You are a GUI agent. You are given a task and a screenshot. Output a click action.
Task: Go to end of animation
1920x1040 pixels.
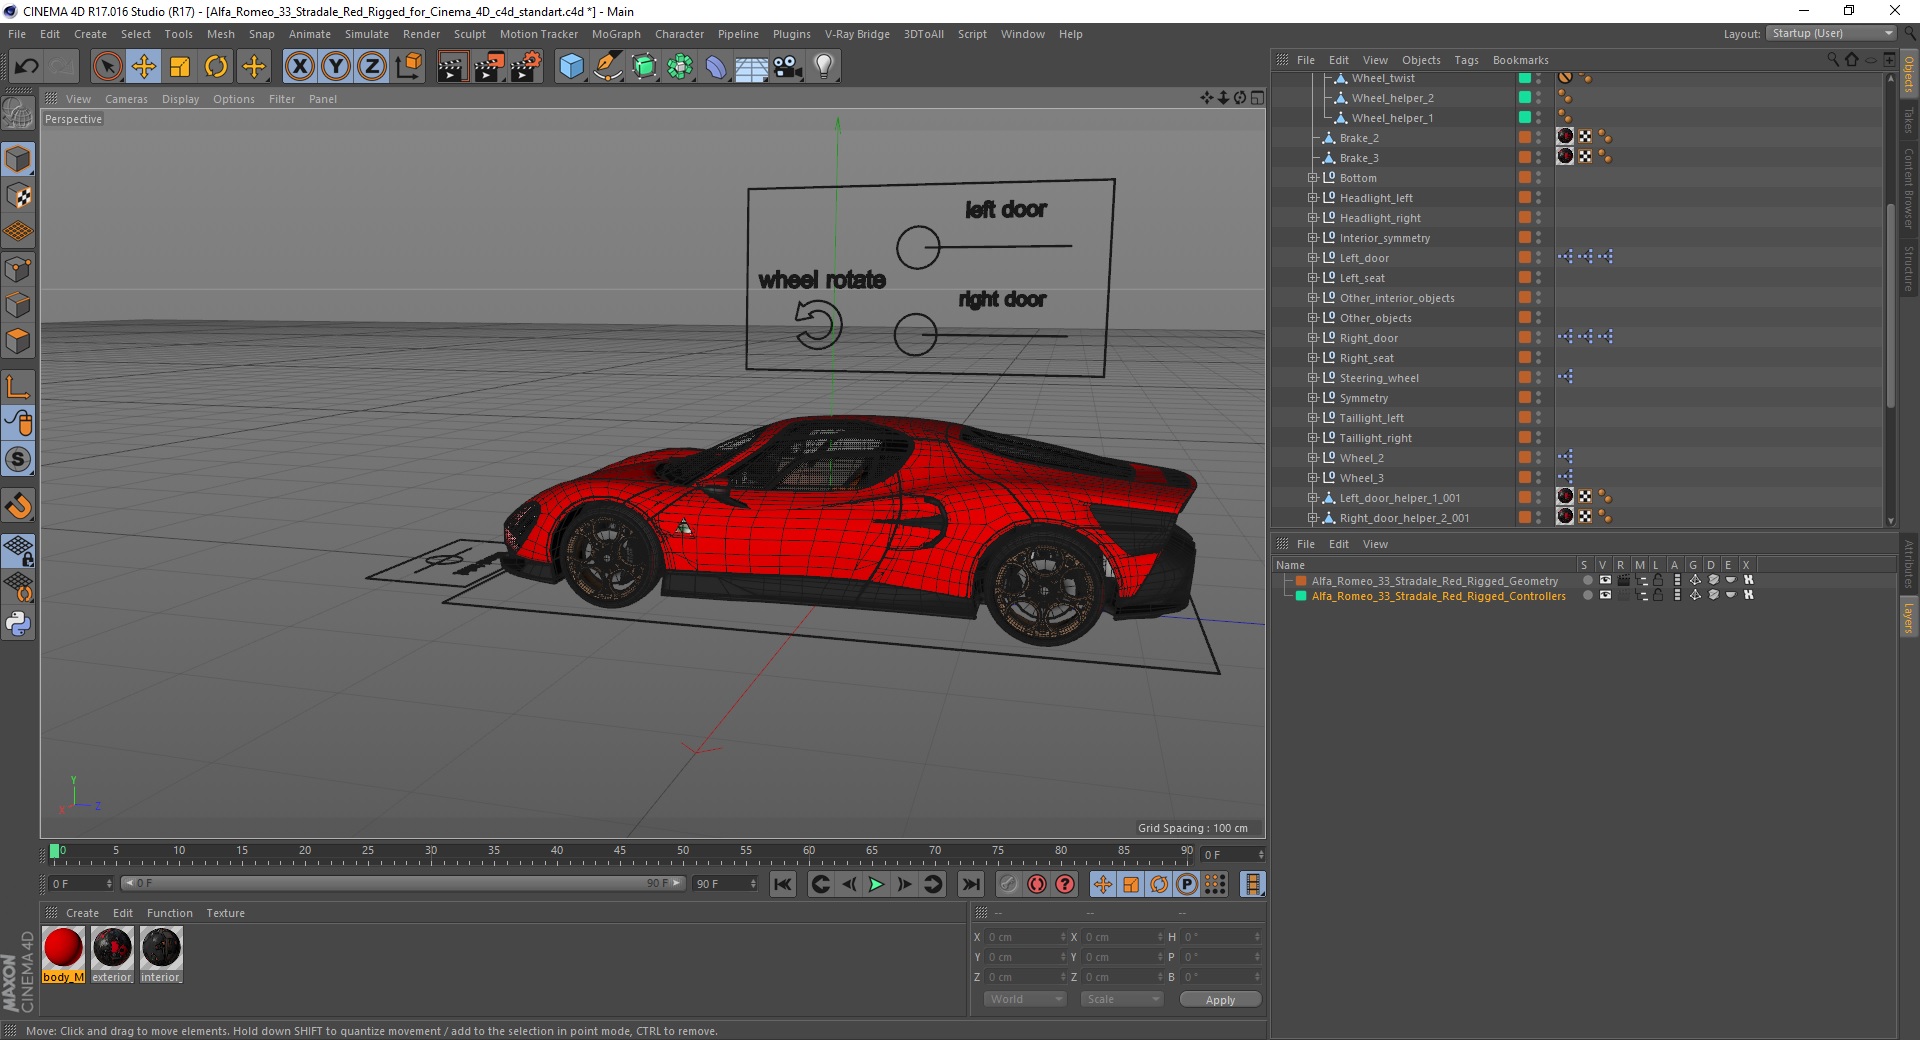pyautogui.click(x=970, y=884)
